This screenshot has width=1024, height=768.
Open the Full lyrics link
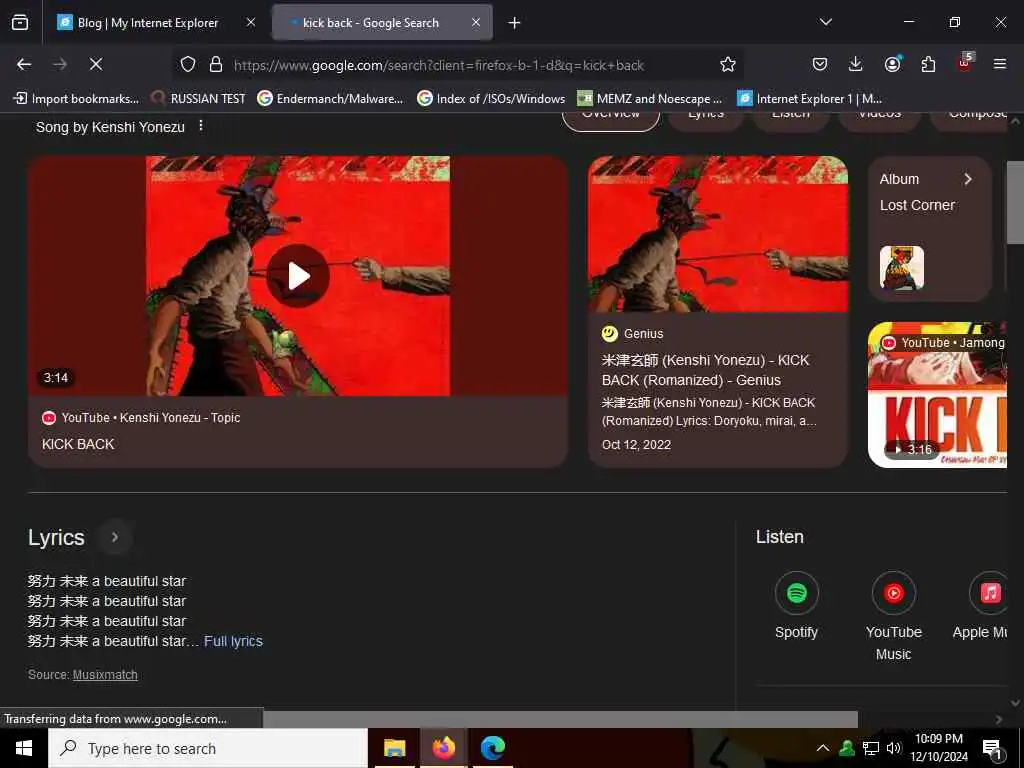(x=233, y=641)
